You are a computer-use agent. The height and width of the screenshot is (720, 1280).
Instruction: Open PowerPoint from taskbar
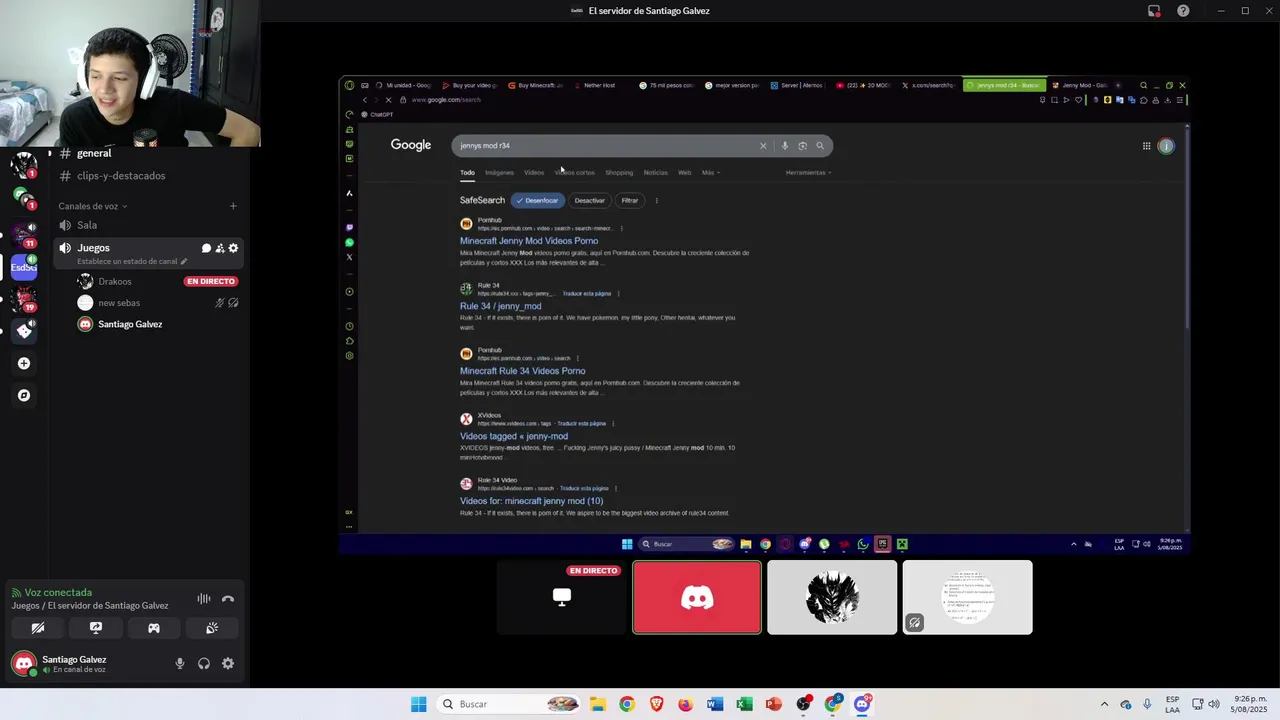coord(773,704)
